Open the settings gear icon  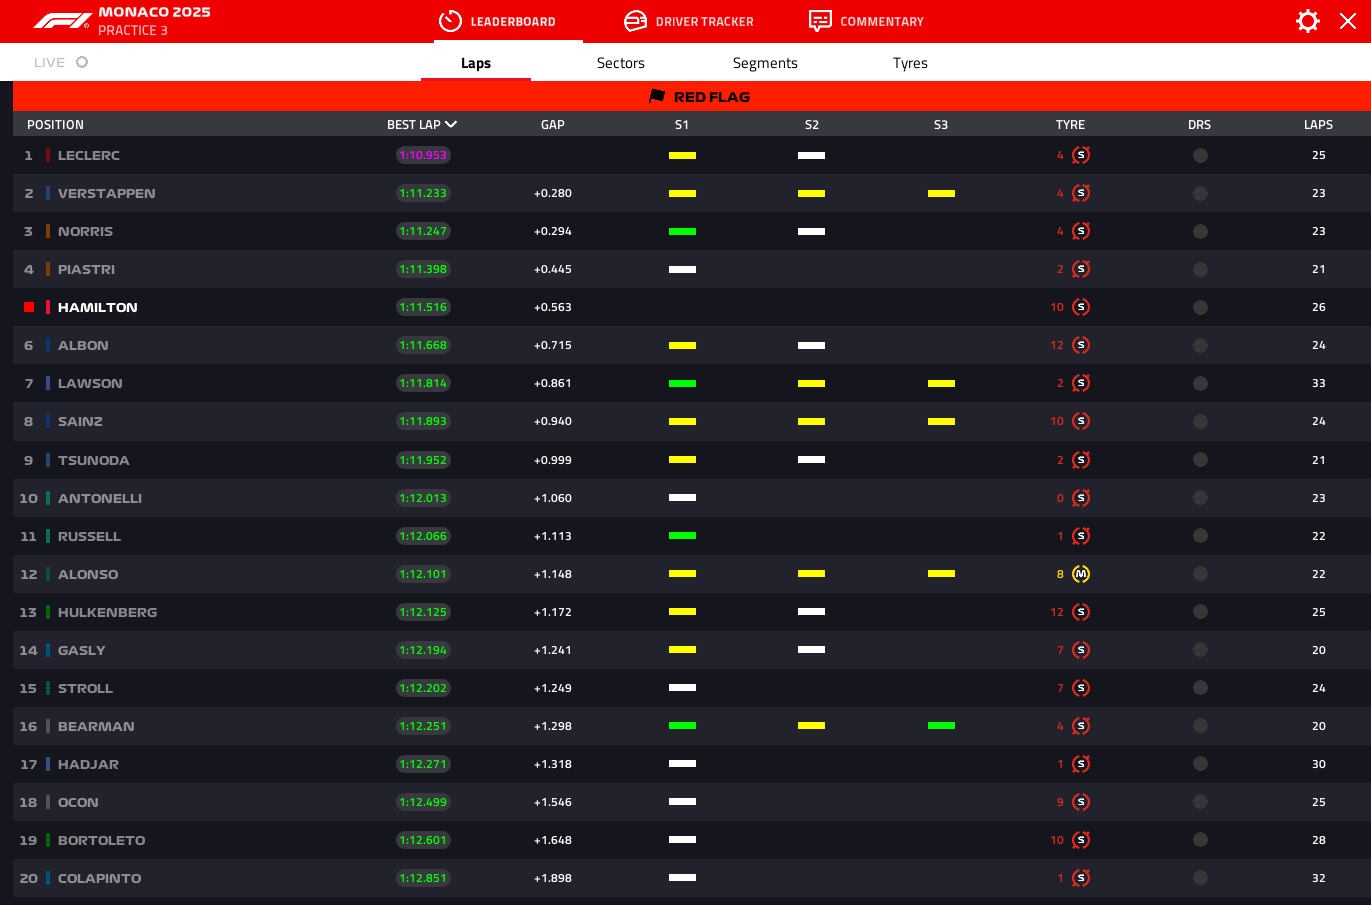tap(1307, 21)
